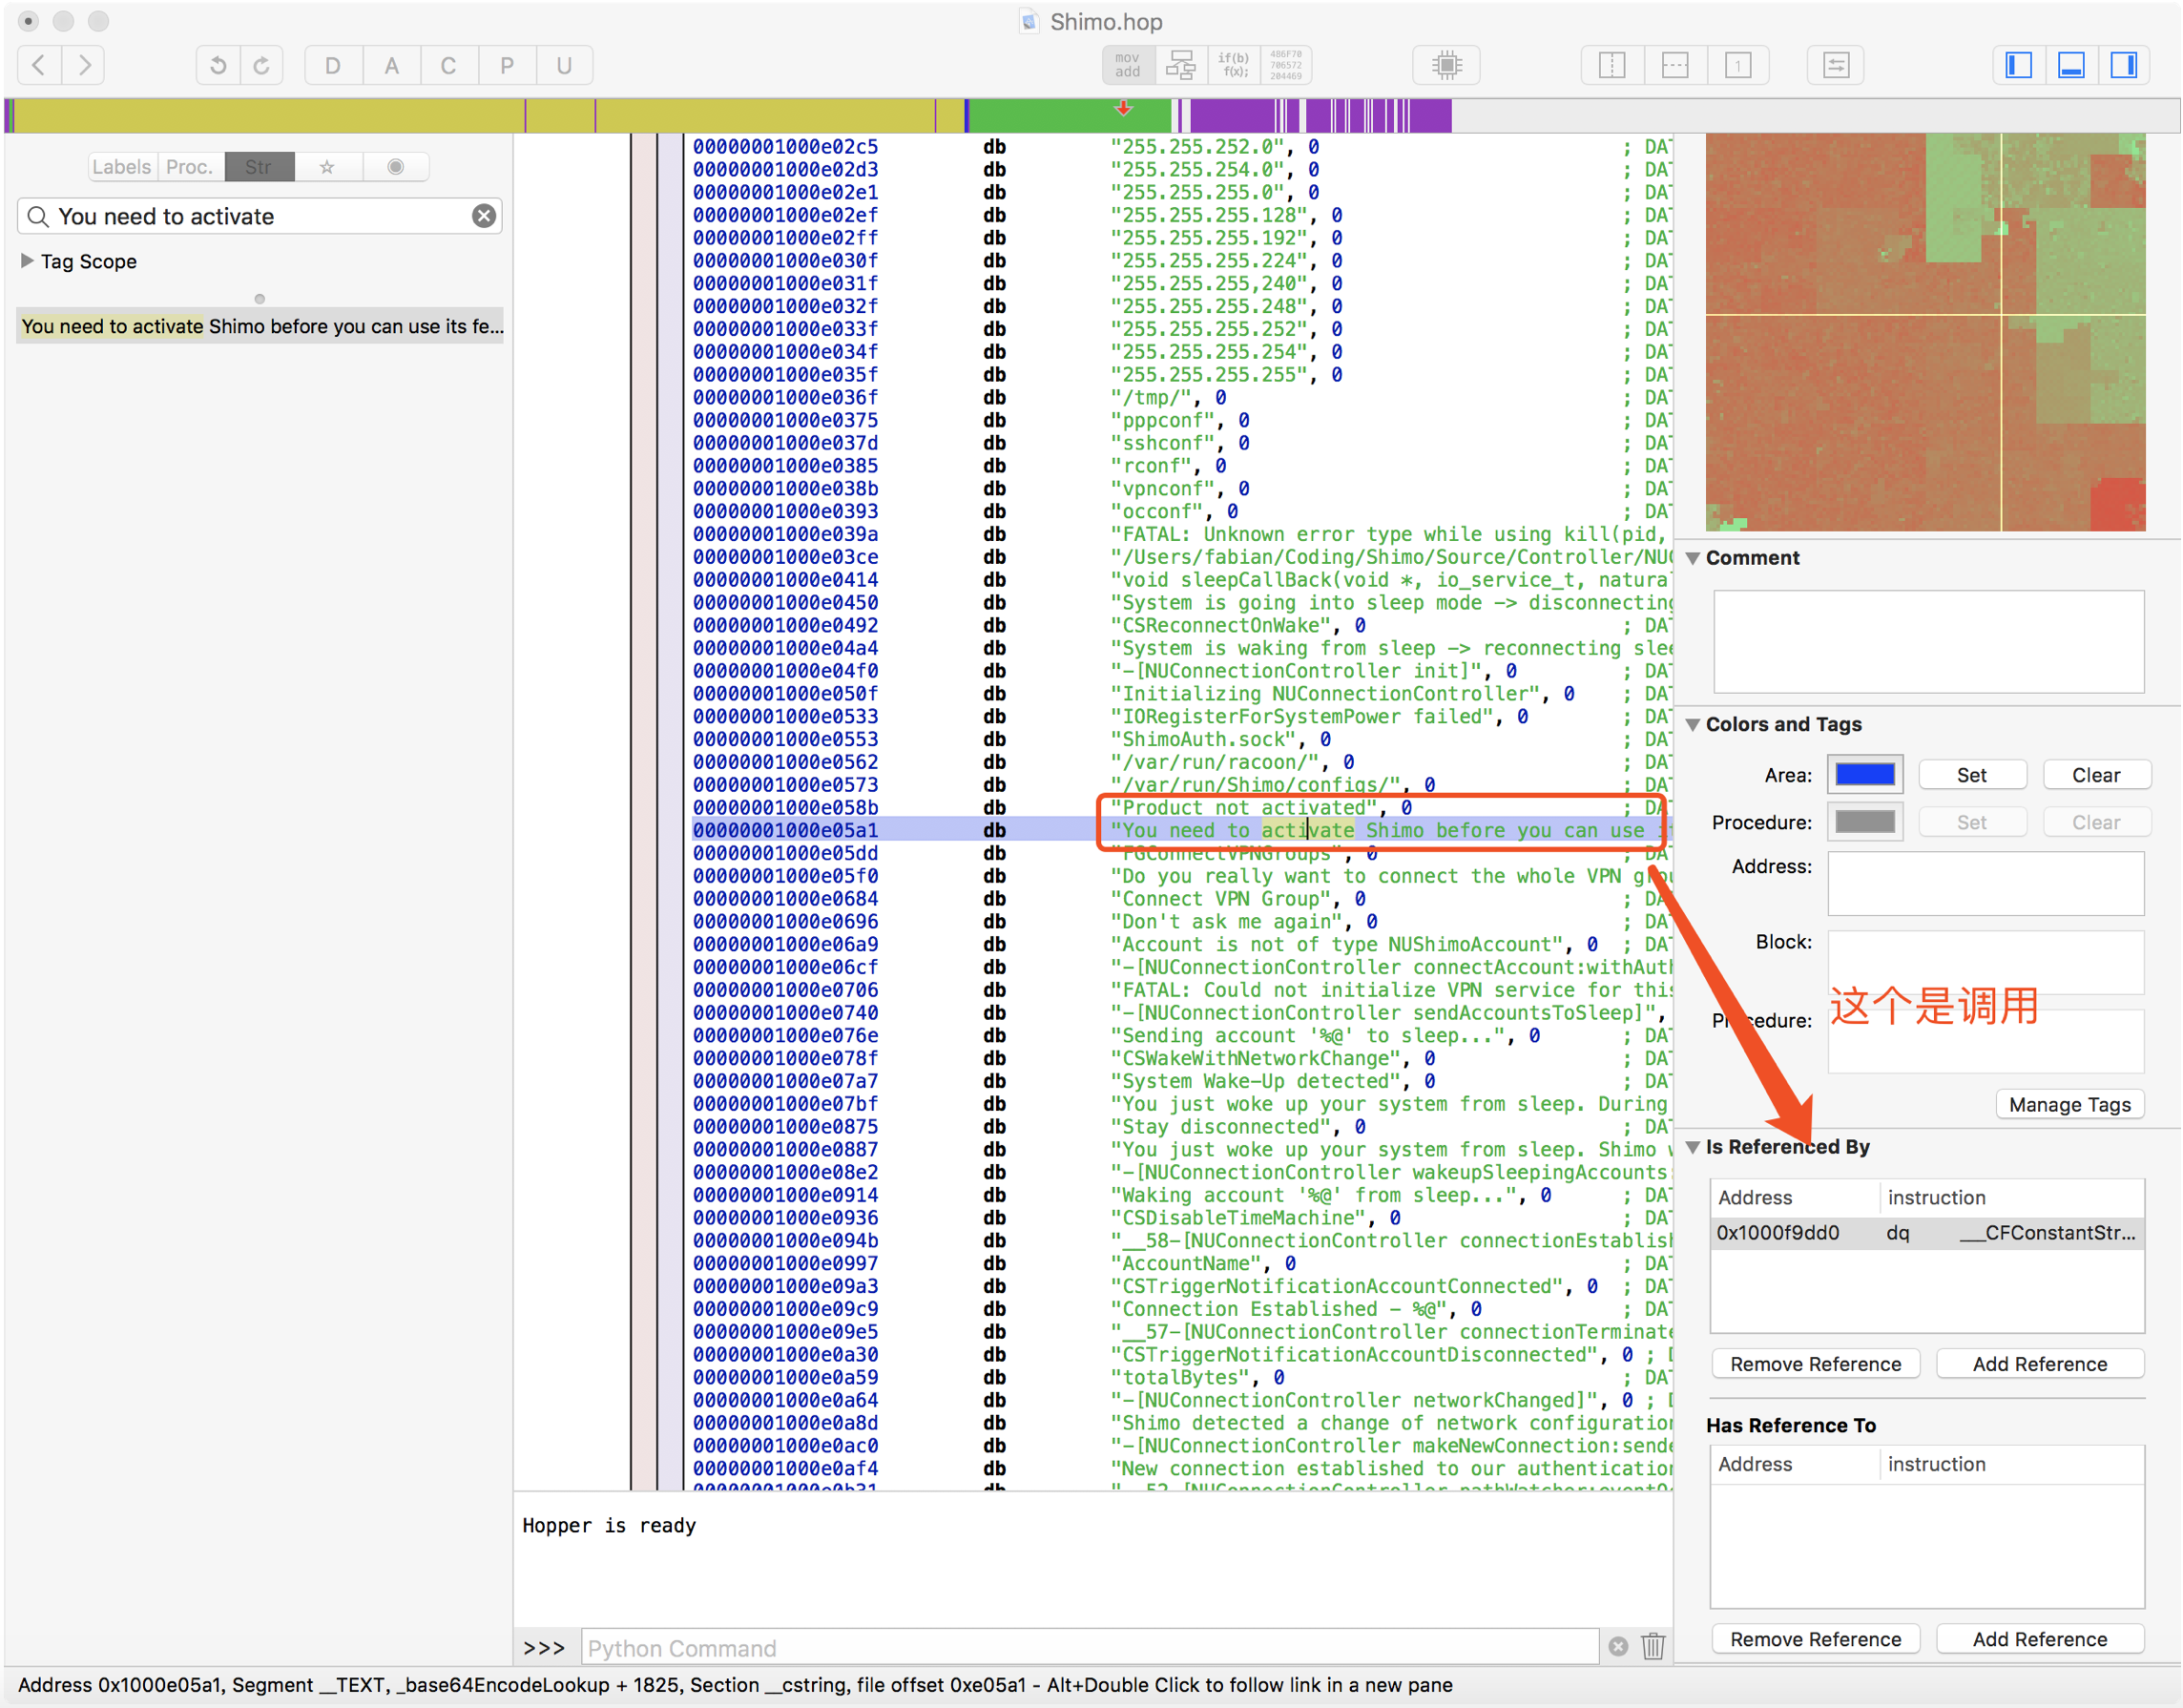Switch to the Proc. tab
This screenshot has width=2183, height=1708.
pos(190,167)
